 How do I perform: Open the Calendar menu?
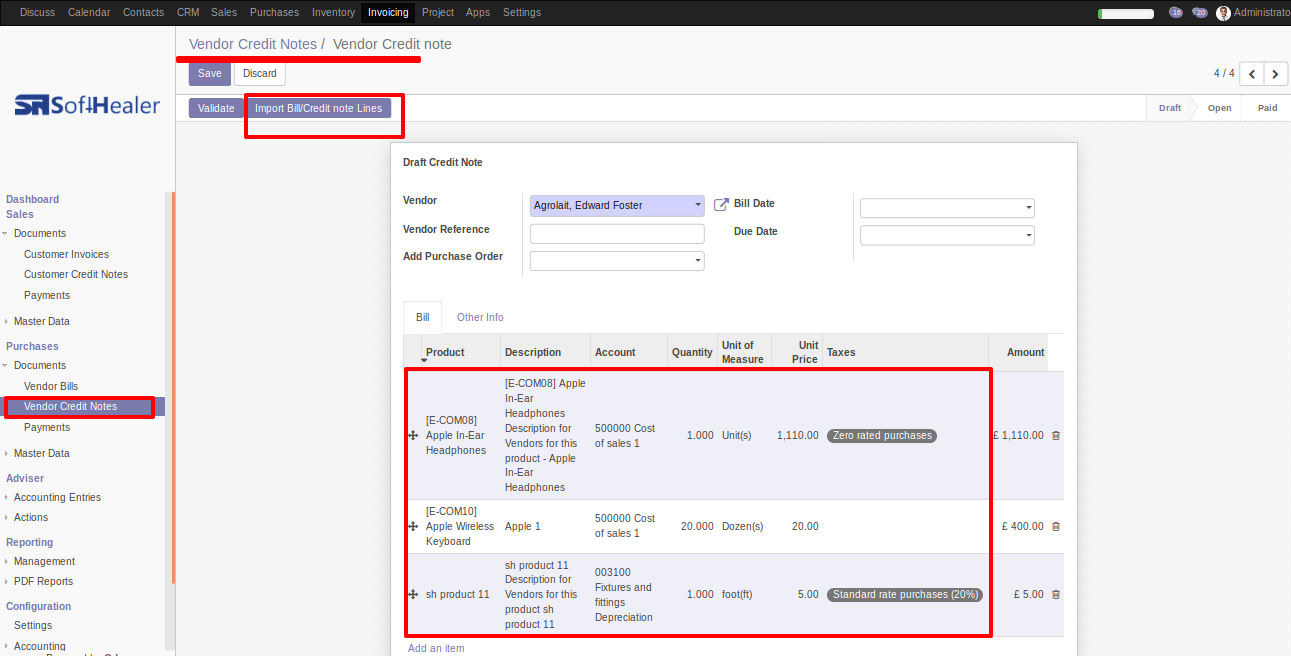(89, 12)
